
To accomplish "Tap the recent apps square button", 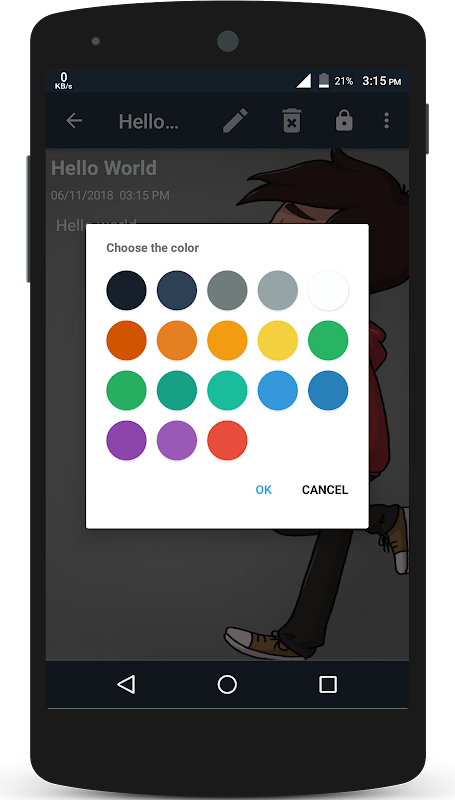I will (327, 684).
